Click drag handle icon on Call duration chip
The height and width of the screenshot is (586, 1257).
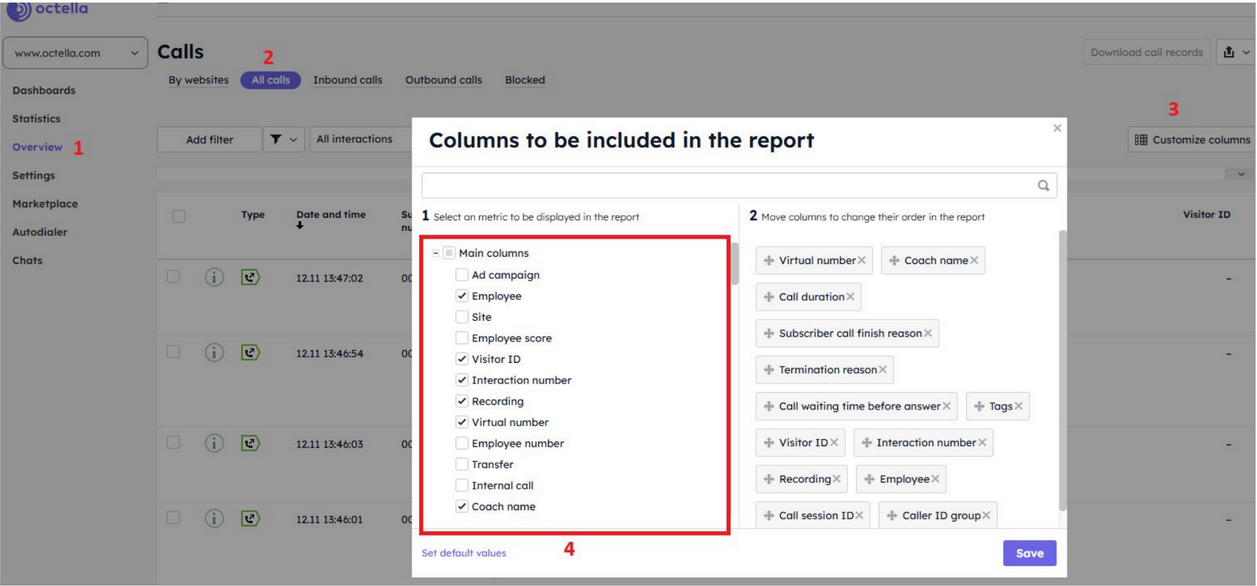coord(768,297)
